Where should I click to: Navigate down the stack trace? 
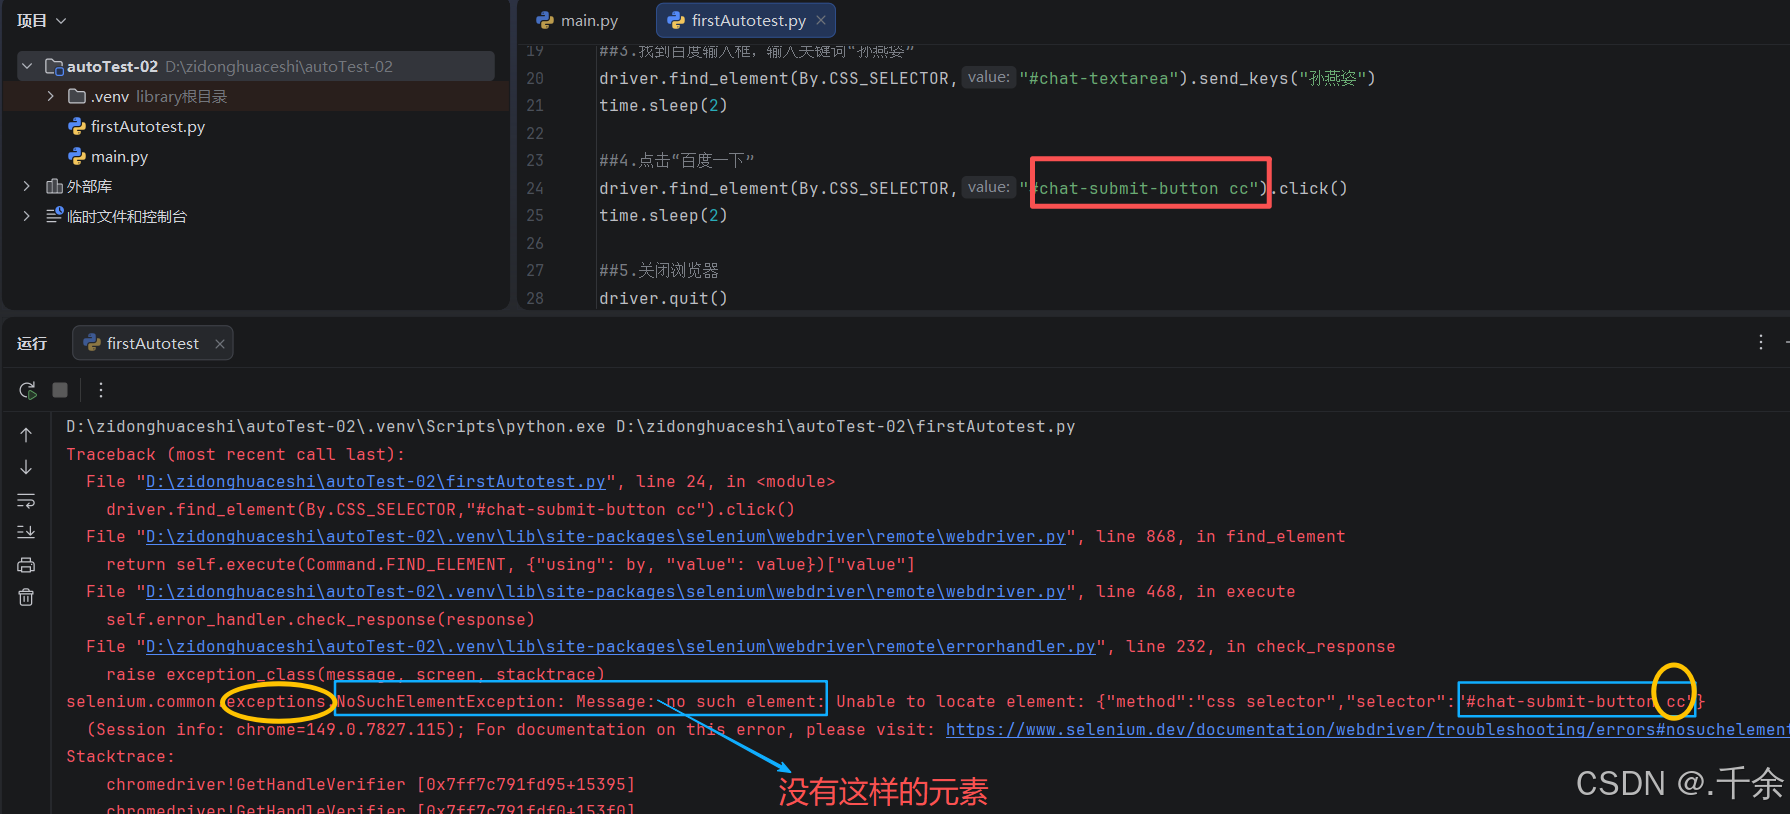(26, 467)
